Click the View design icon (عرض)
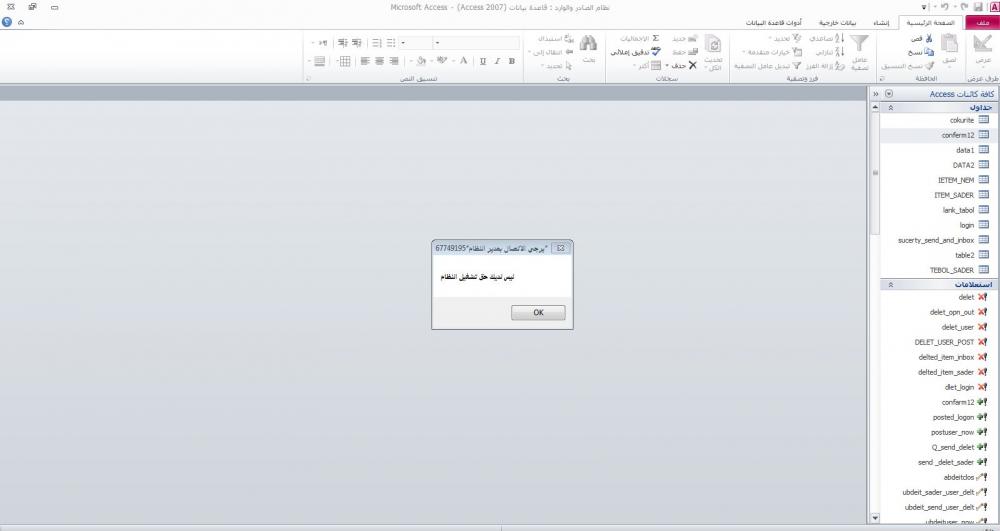The width and height of the screenshot is (1000, 531). [x=983, y=43]
